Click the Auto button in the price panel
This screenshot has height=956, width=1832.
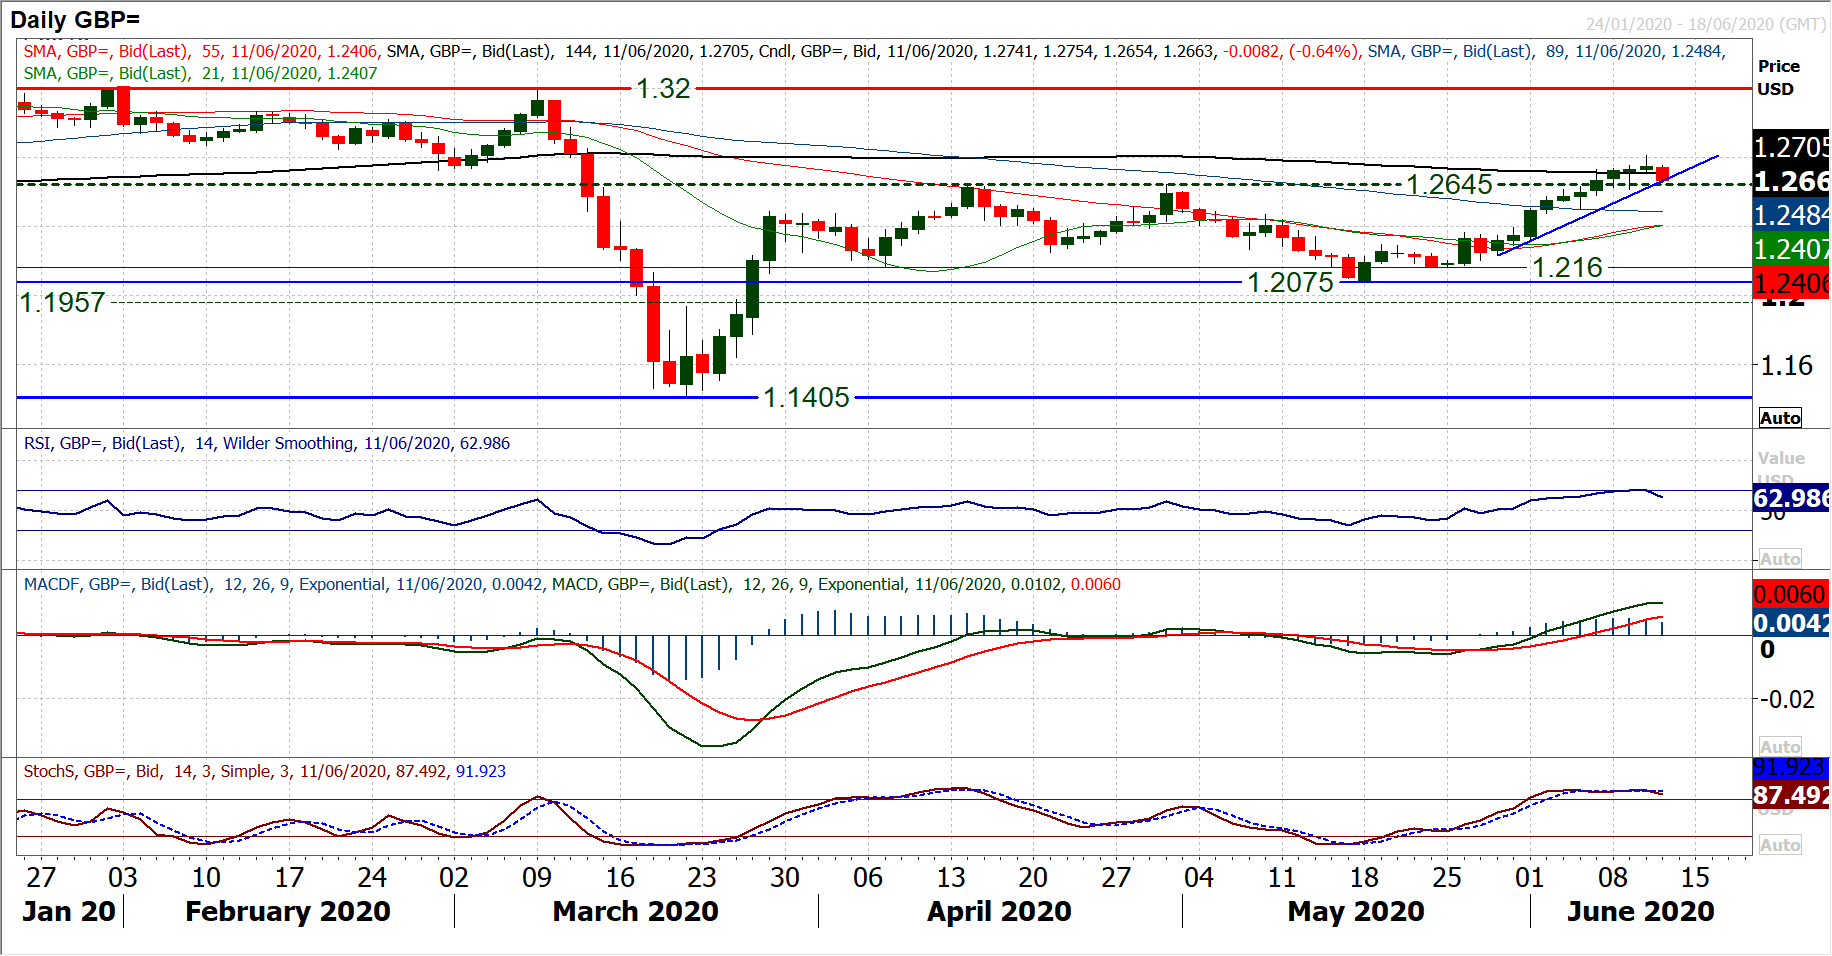coord(1780,418)
